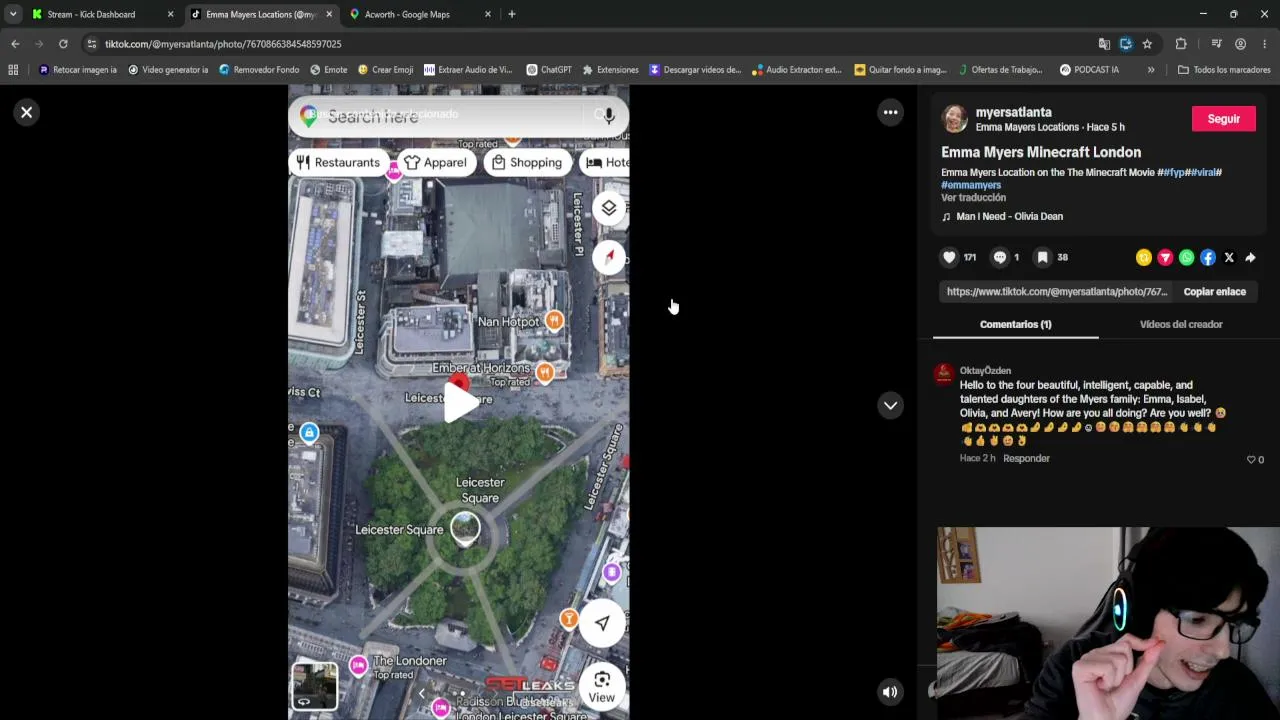Click Ver traducción to translate caption
1280x720 pixels.
tap(973, 198)
